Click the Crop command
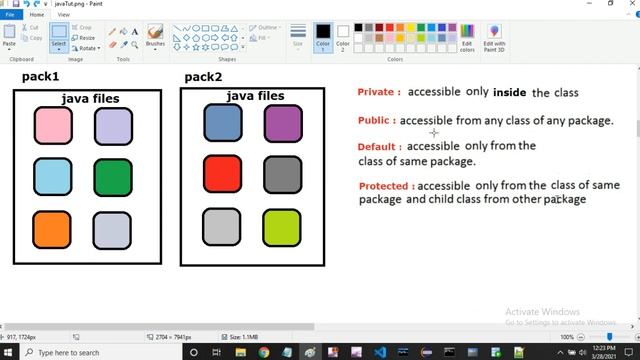This screenshot has width=640, height=360. 82,27
